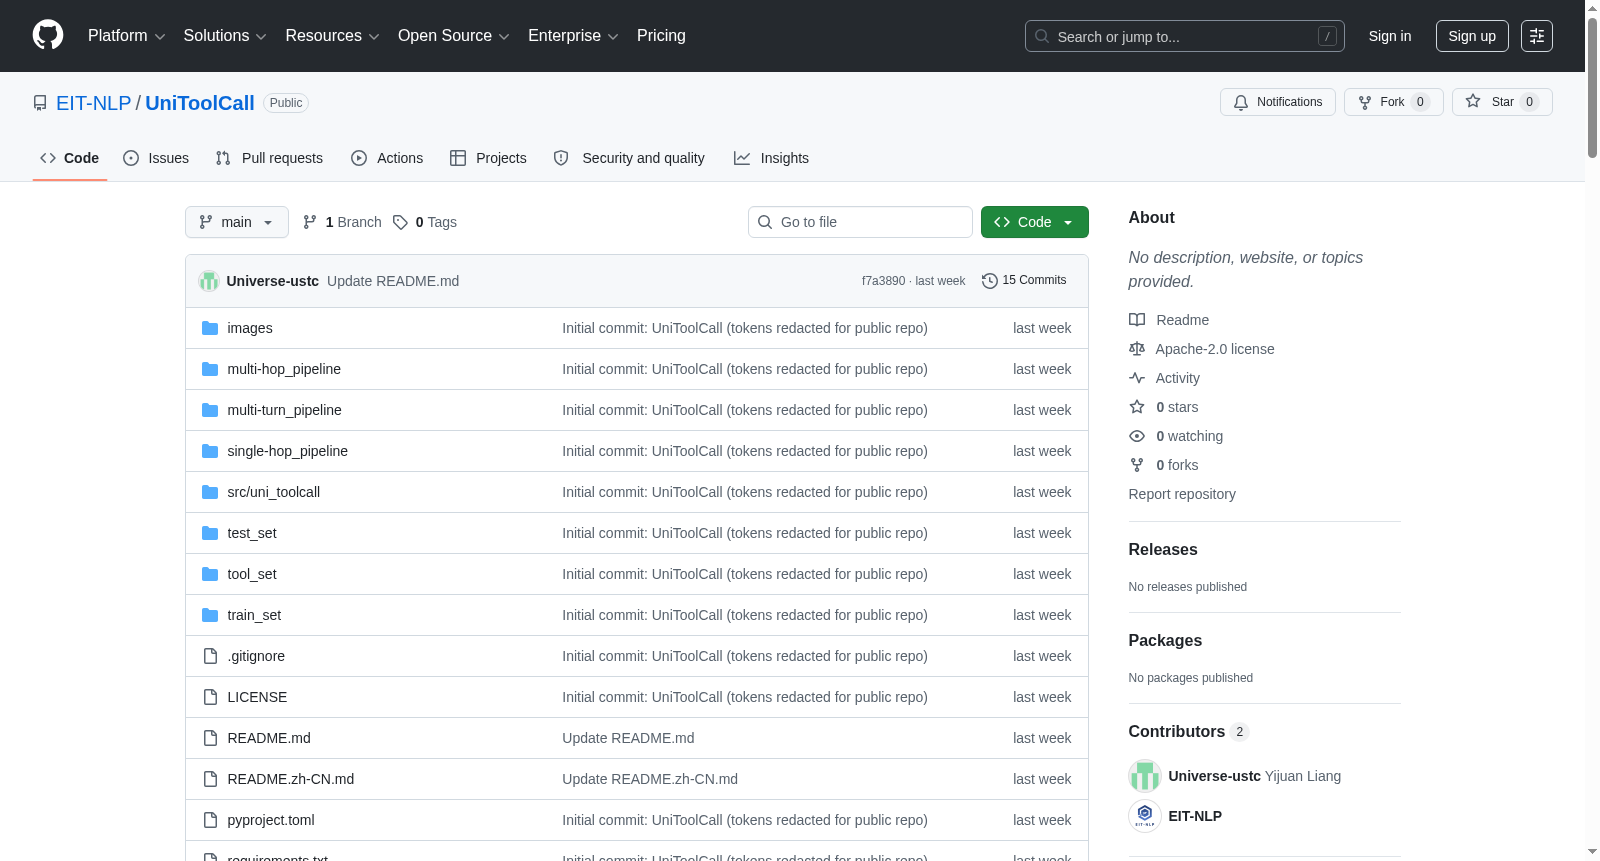The height and width of the screenshot is (861, 1600).
Task: Open the Pull requests tab
Action: [x=269, y=158]
